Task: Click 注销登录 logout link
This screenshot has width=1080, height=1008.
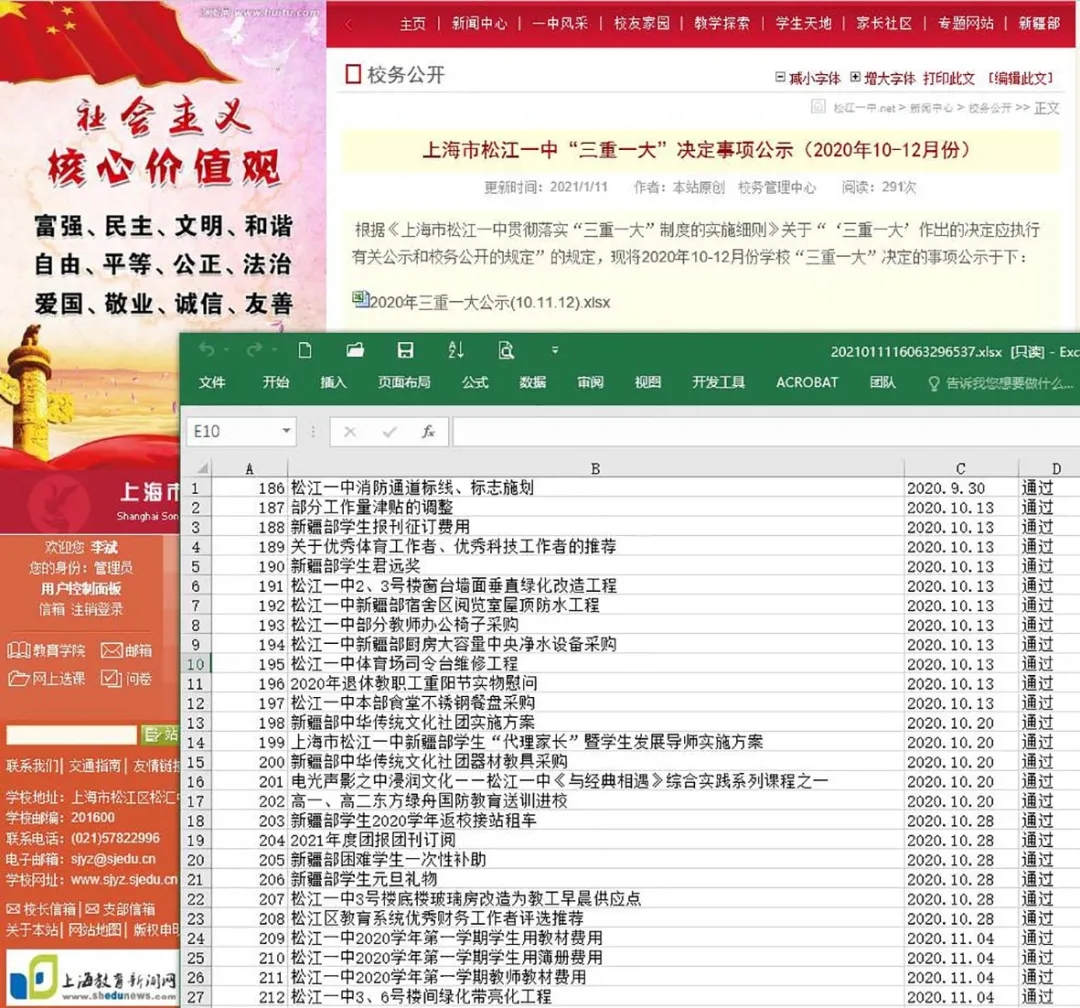Action: pyautogui.click(x=97, y=609)
